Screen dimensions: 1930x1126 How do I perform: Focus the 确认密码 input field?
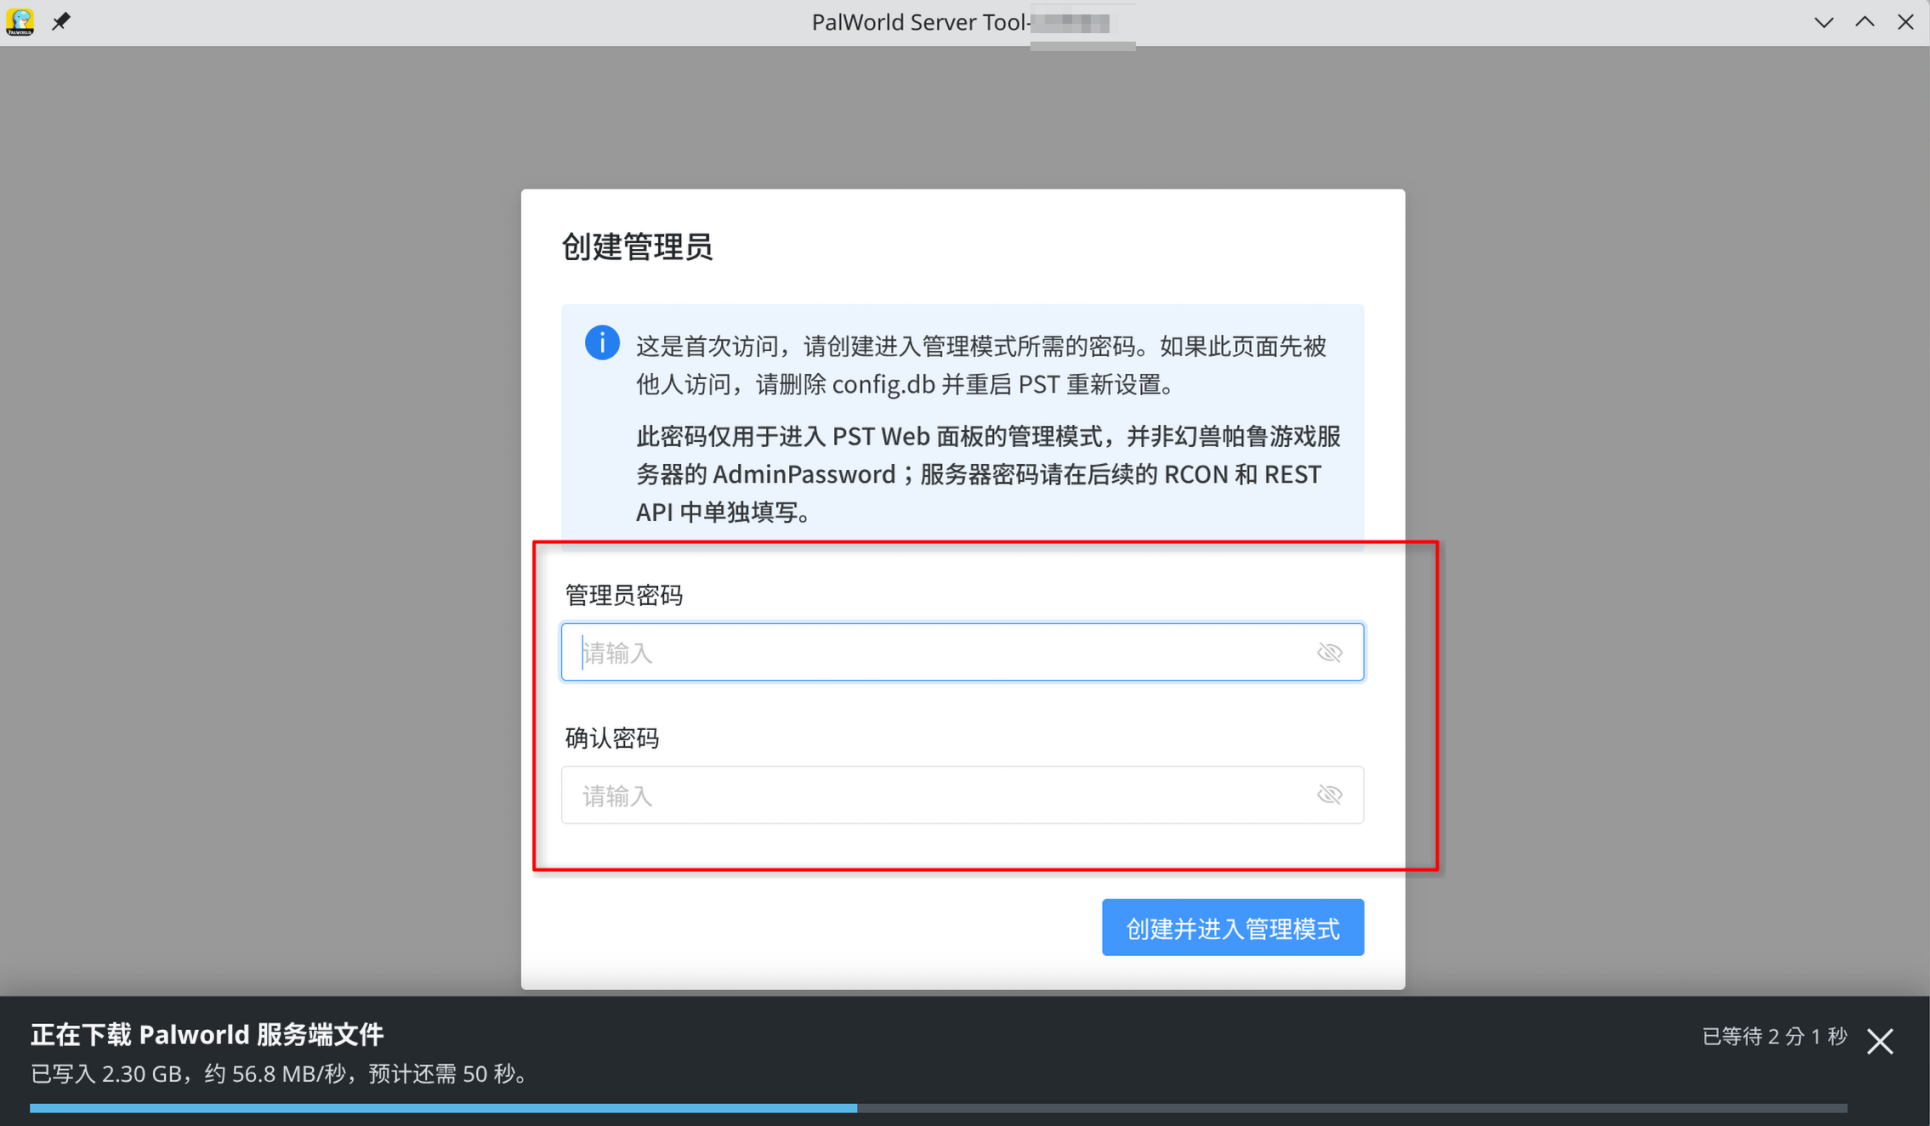coord(962,795)
